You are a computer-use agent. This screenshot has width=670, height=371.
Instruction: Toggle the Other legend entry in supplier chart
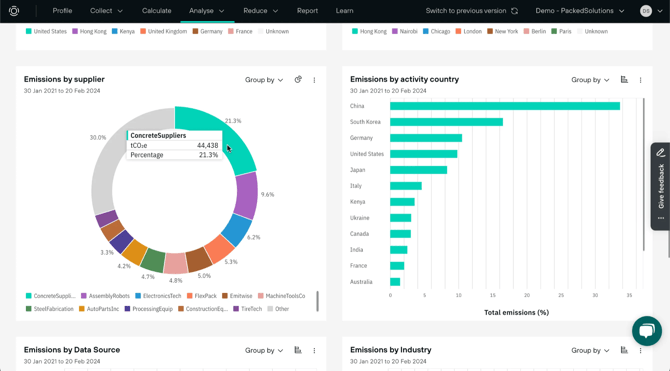(278, 309)
